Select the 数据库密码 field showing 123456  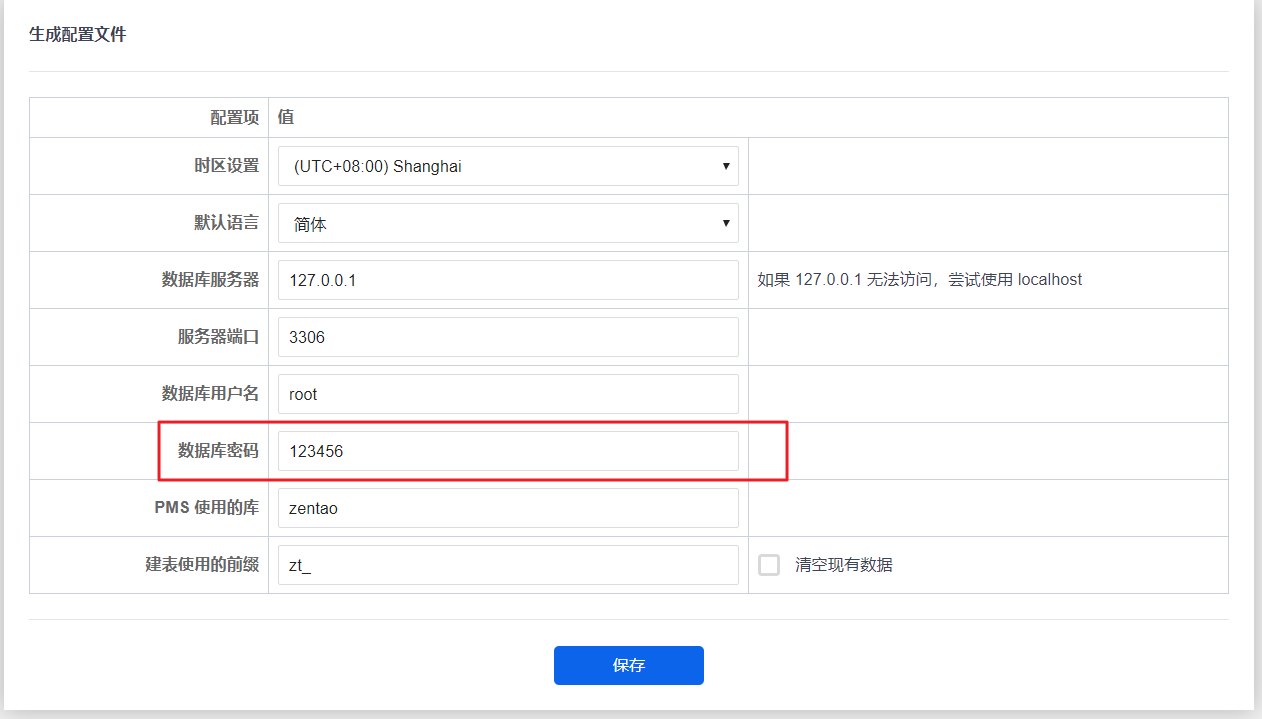click(x=508, y=451)
